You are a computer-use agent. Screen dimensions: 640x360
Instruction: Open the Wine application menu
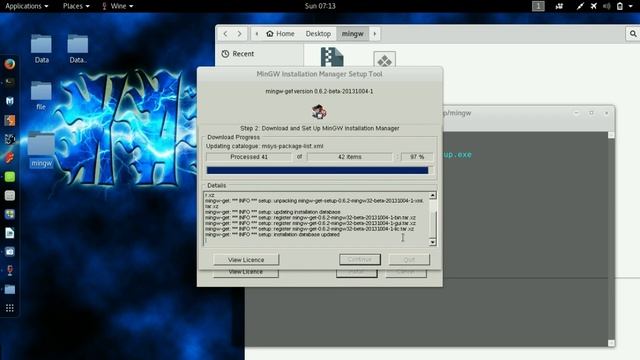tap(118, 6)
